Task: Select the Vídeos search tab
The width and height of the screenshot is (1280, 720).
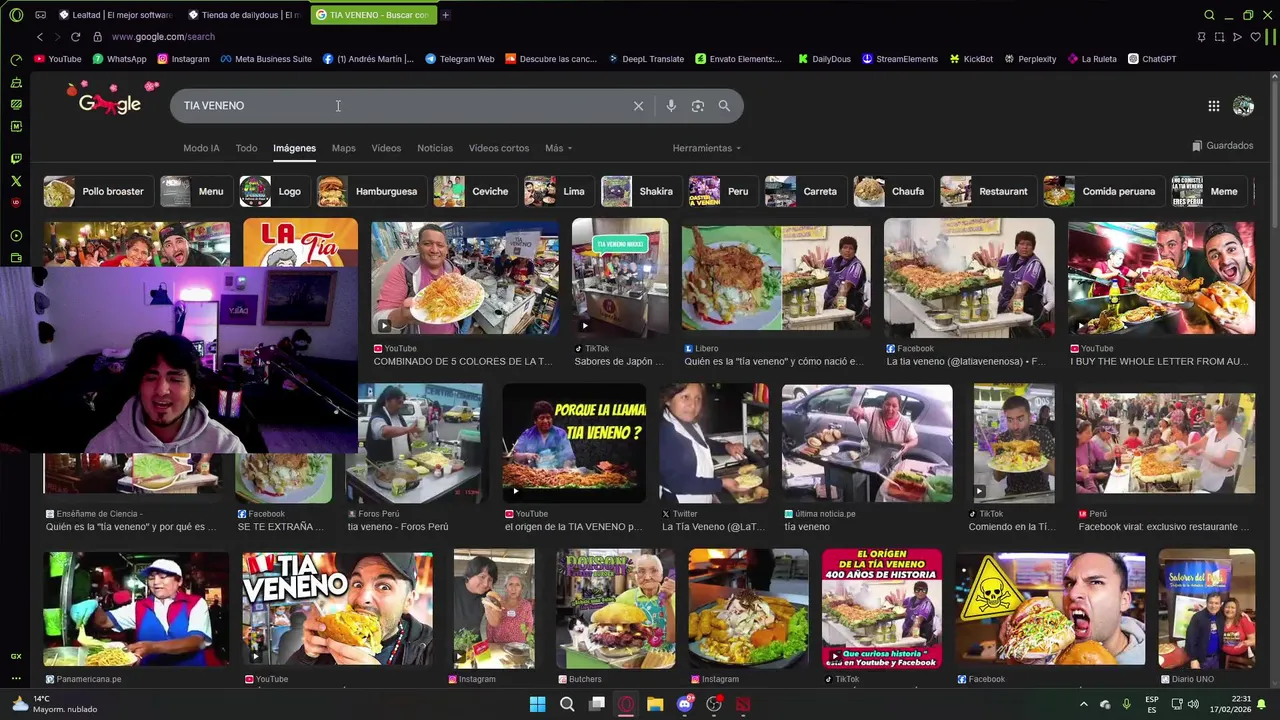Action: [386, 148]
